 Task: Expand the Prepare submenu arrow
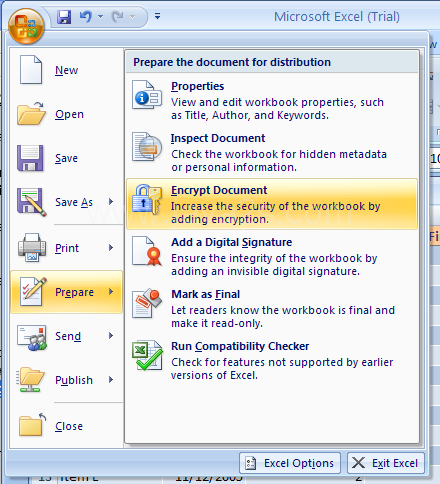point(111,292)
